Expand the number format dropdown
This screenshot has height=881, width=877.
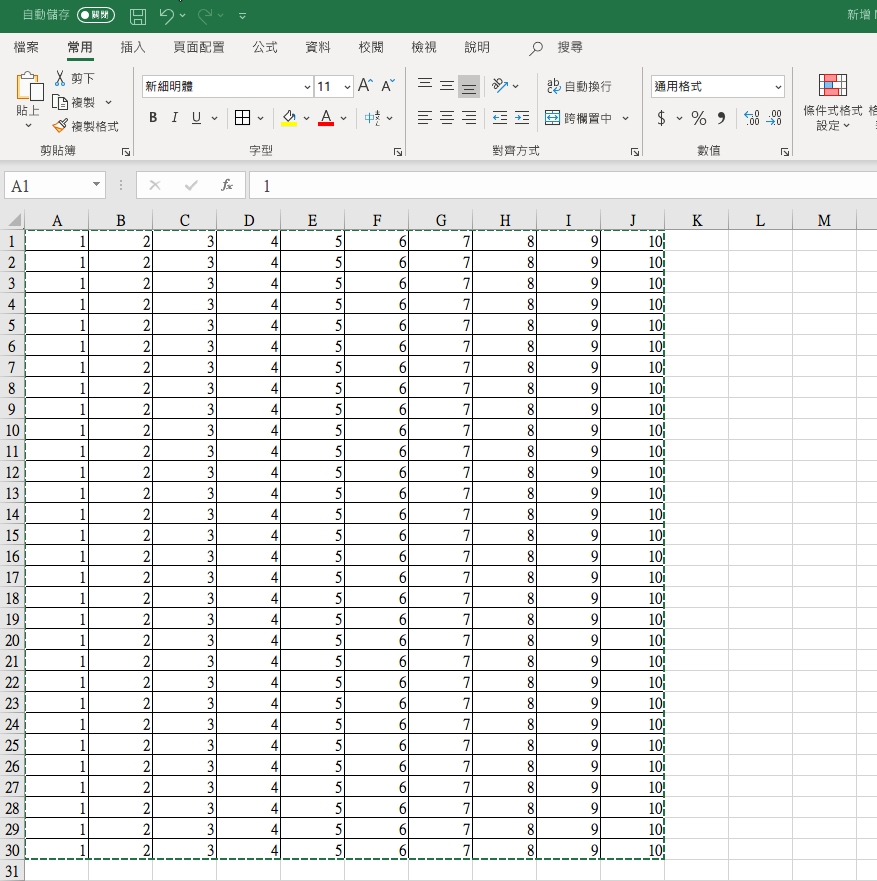pyautogui.click(x=778, y=87)
